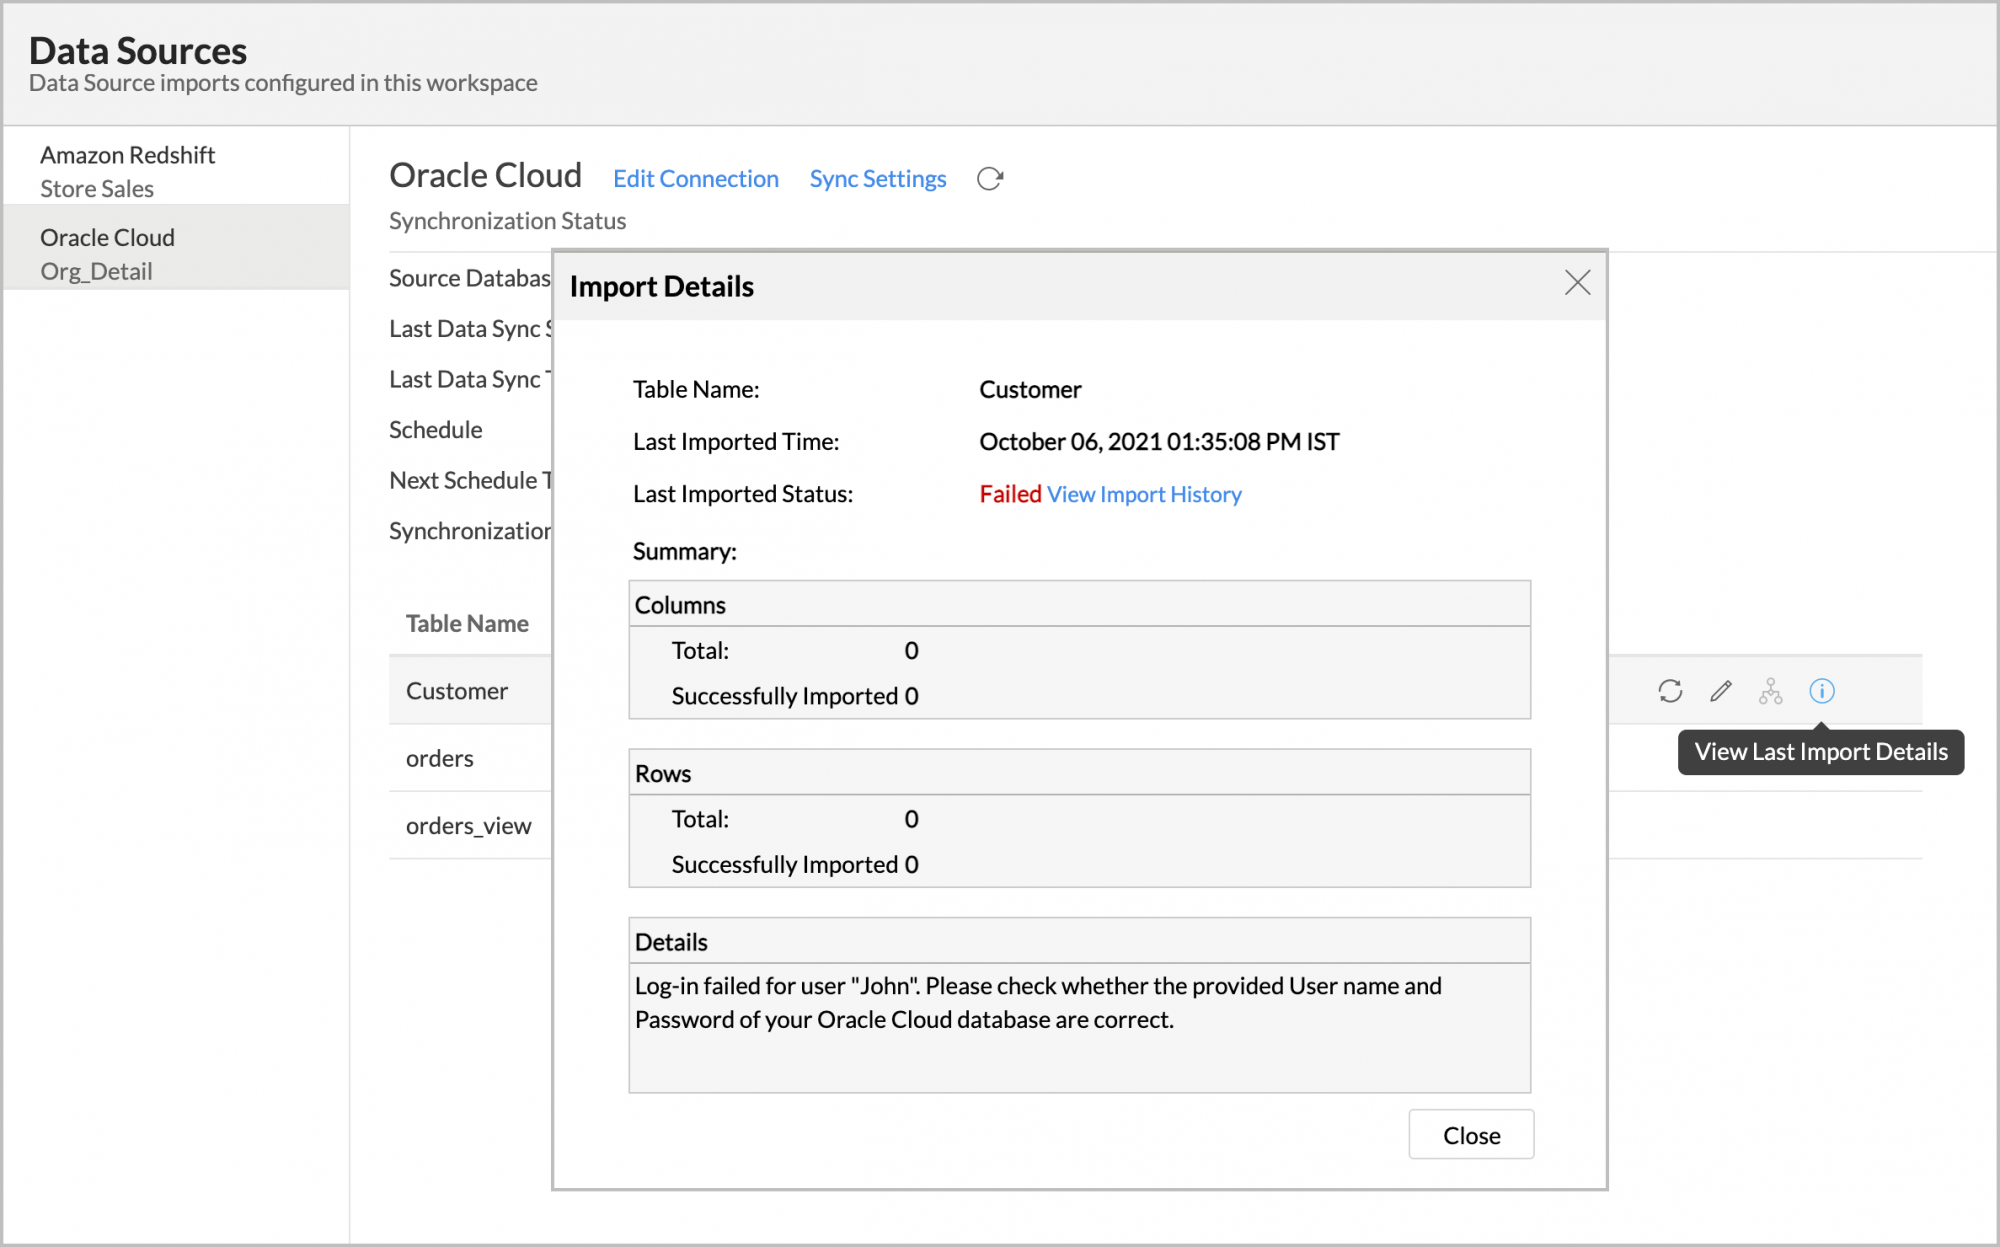Click the Oracle Cloud page heading

click(x=485, y=175)
